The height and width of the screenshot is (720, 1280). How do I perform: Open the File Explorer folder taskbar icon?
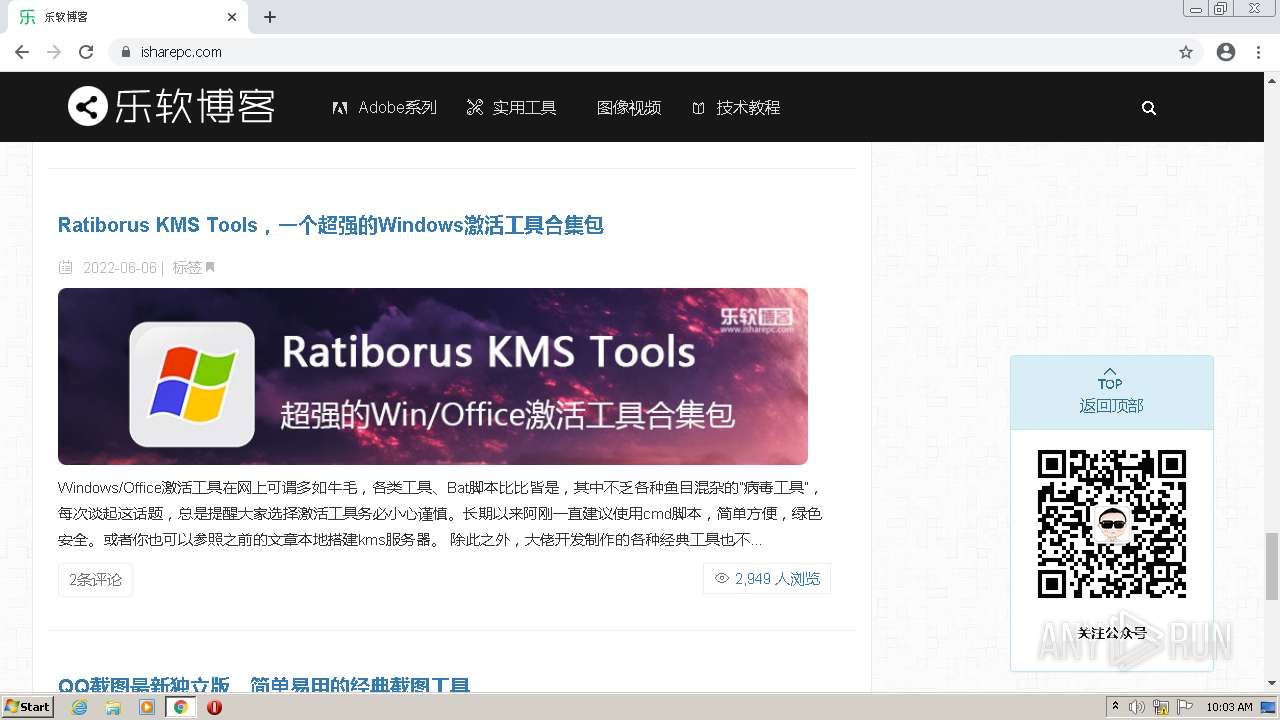[113, 707]
